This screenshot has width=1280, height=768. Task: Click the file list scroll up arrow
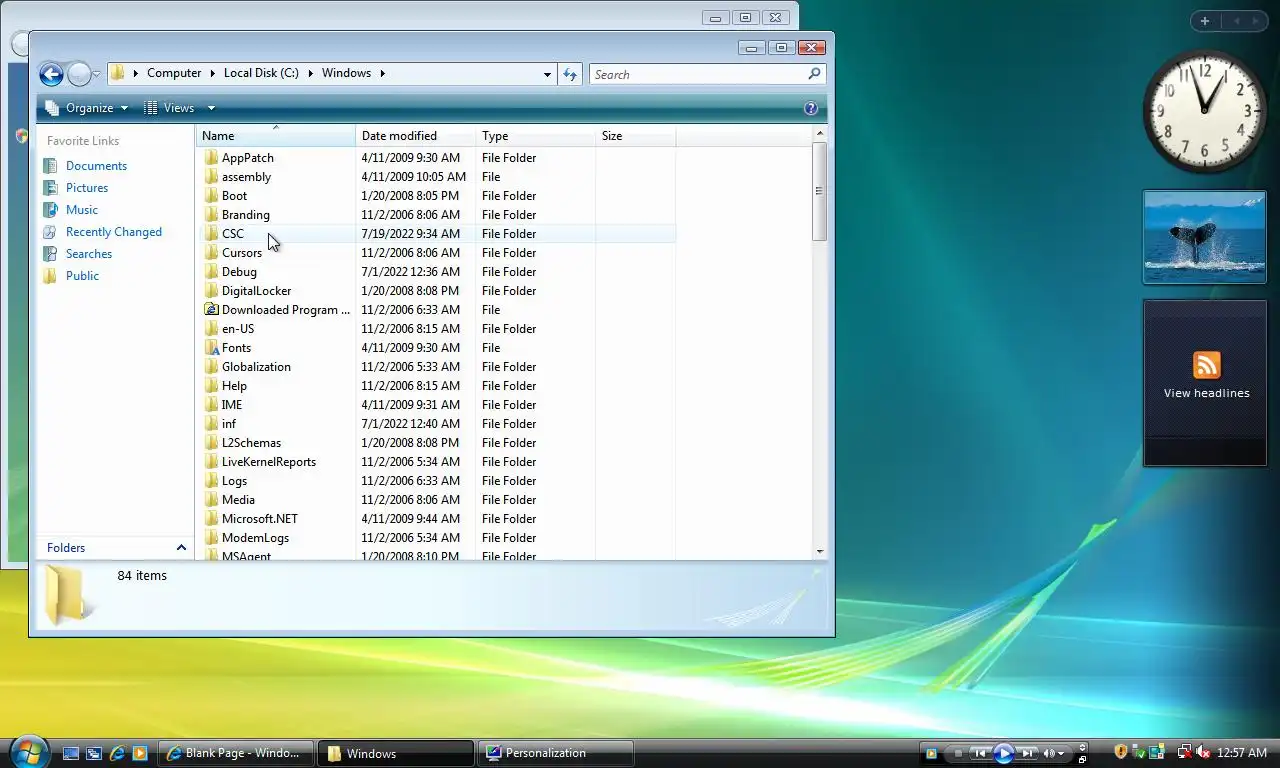tap(820, 133)
